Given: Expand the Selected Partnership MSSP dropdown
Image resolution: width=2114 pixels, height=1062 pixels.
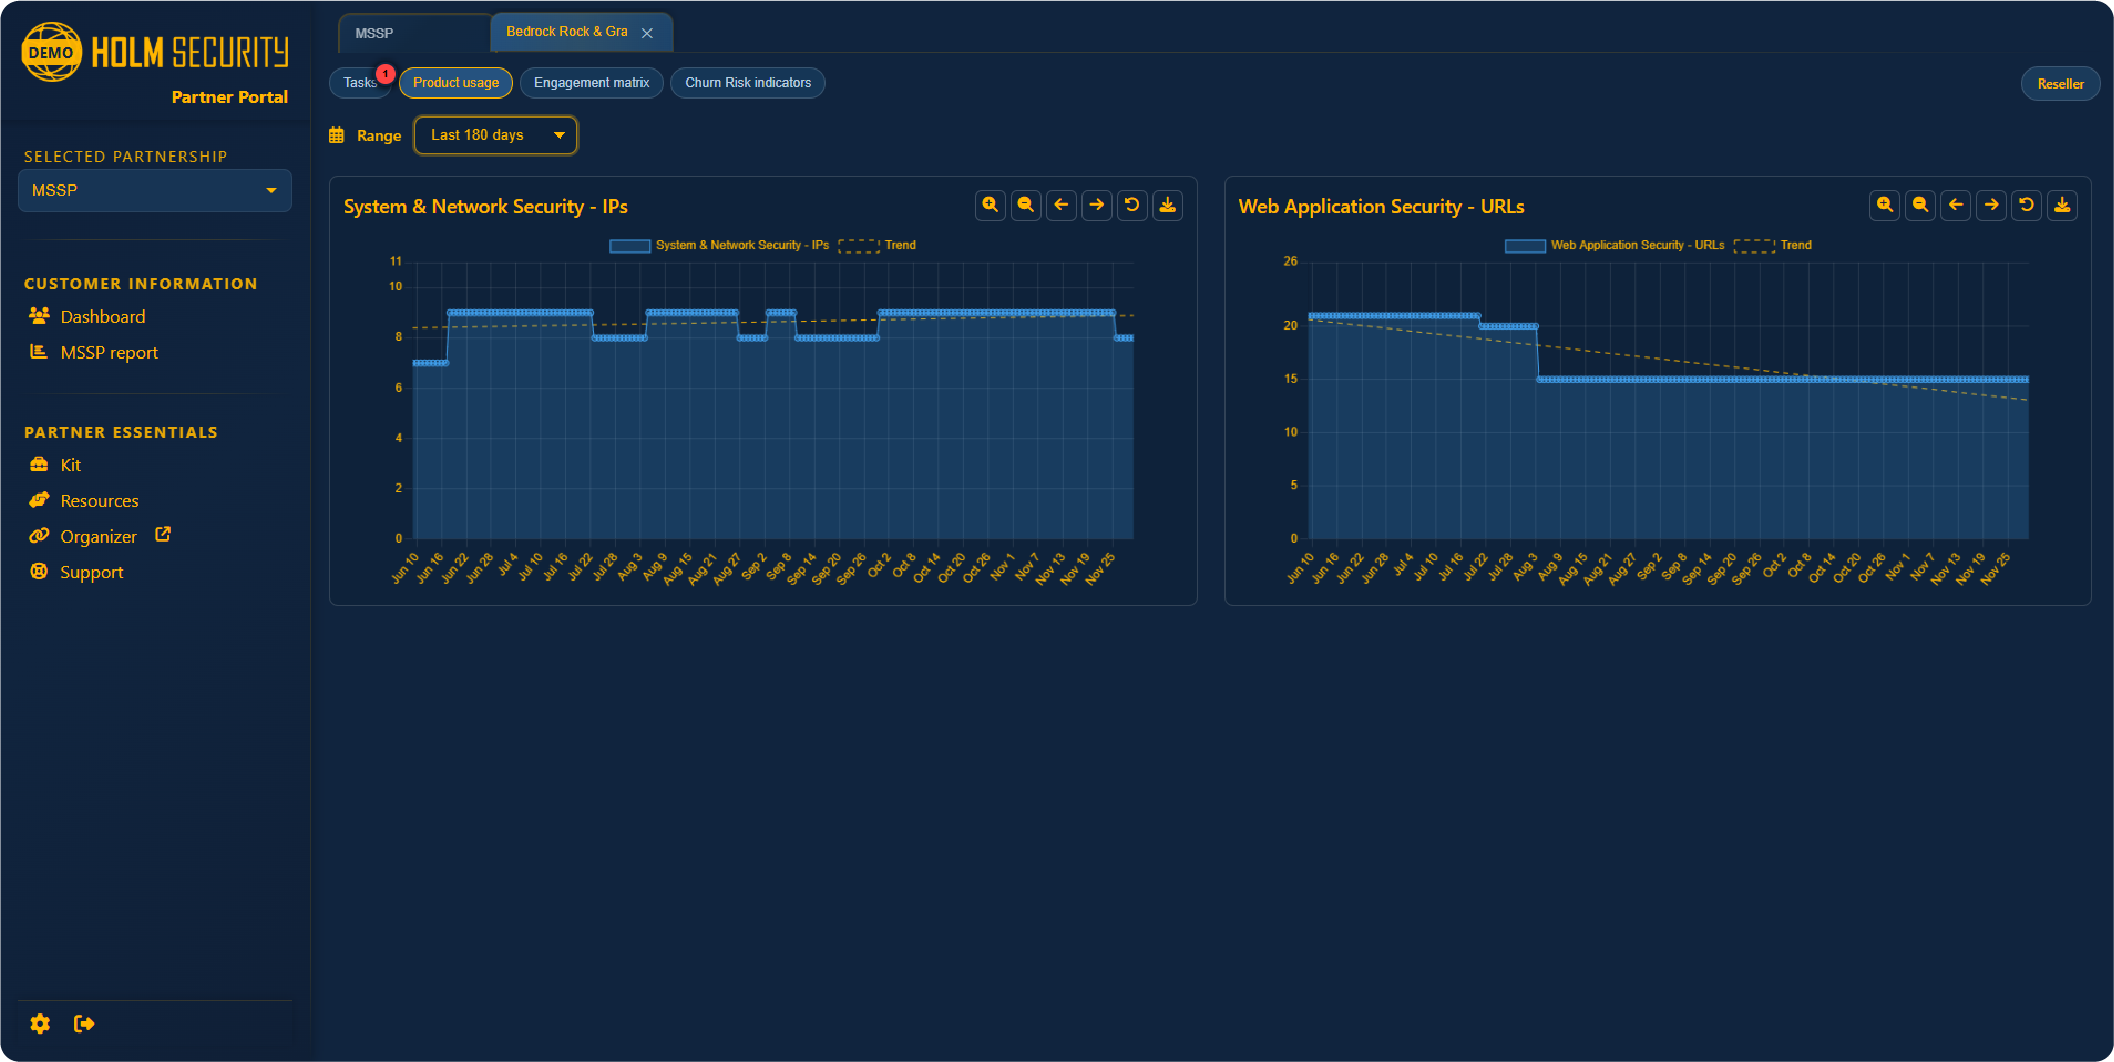Looking at the screenshot, I should [x=154, y=190].
